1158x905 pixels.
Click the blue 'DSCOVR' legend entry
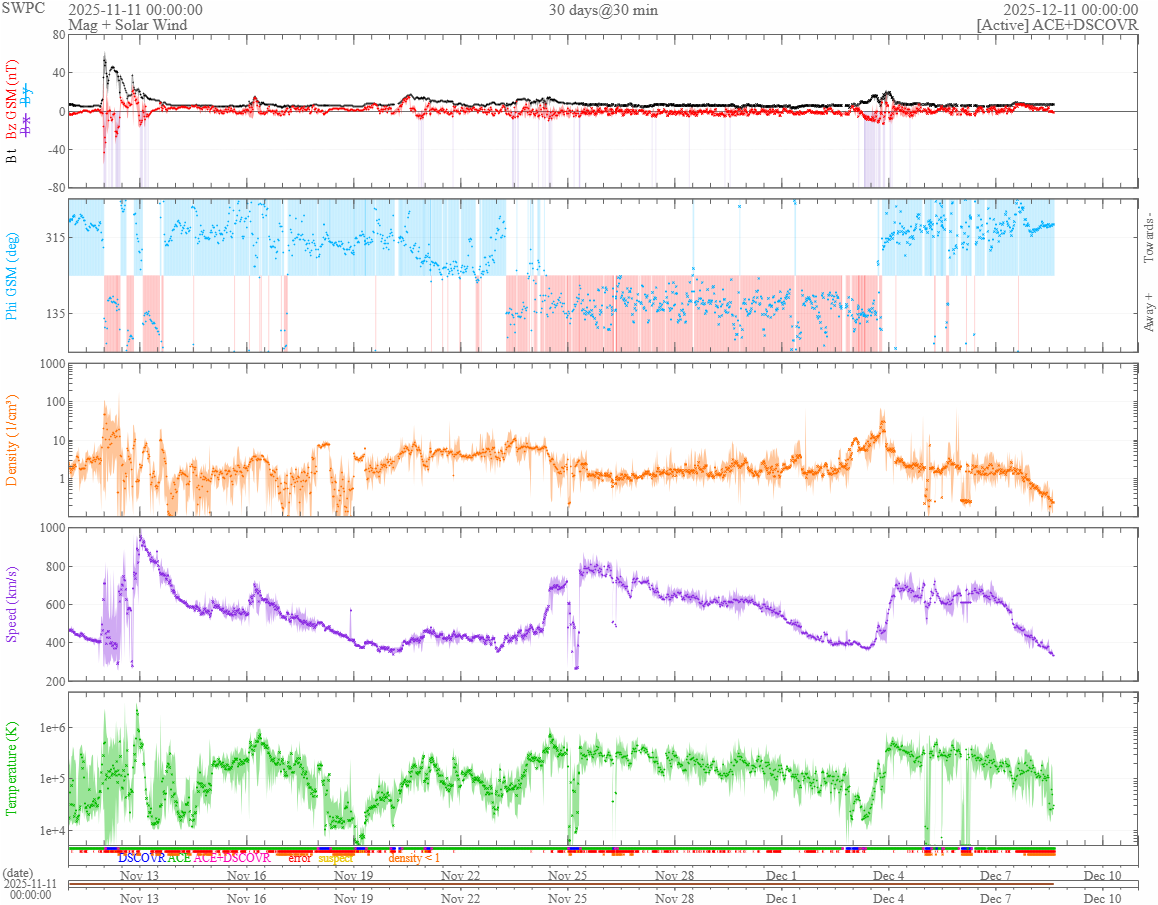click(142, 858)
